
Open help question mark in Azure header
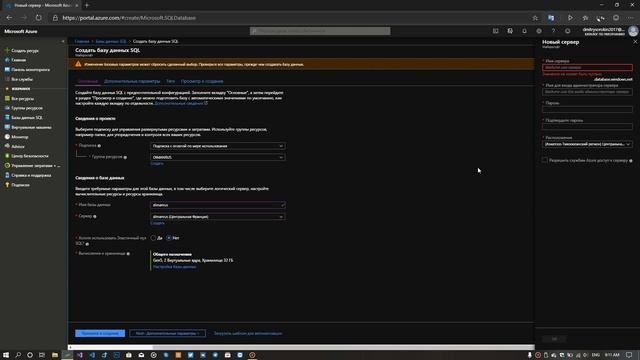(x=553, y=31)
